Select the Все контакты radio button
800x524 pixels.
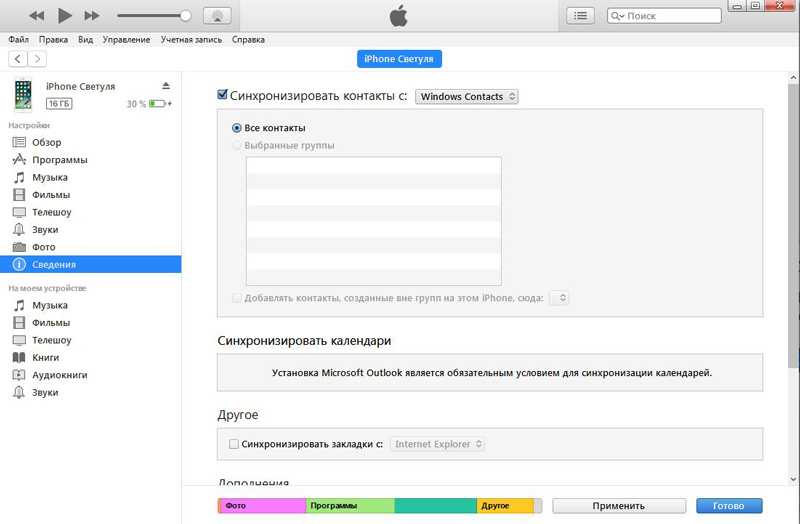[x=236, y=128]
